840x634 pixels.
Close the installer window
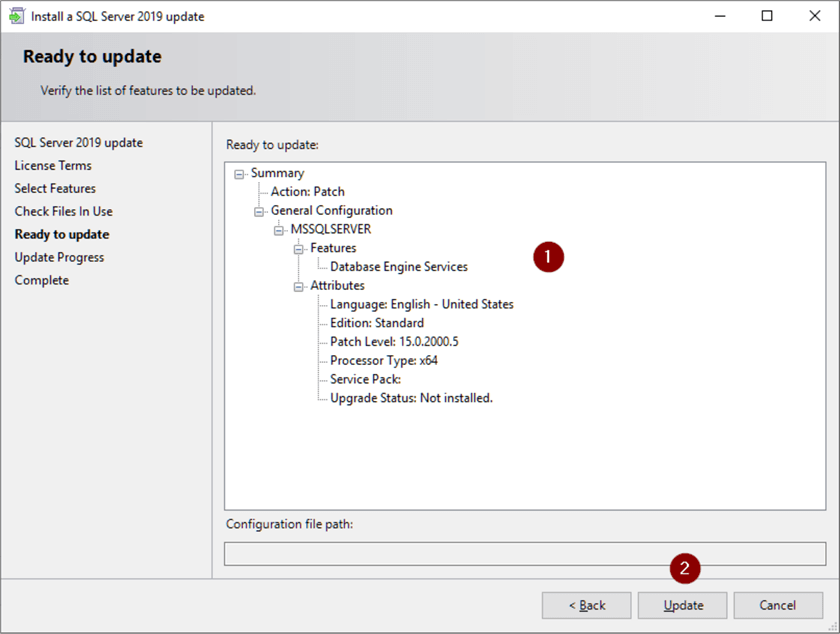[814, 16]
